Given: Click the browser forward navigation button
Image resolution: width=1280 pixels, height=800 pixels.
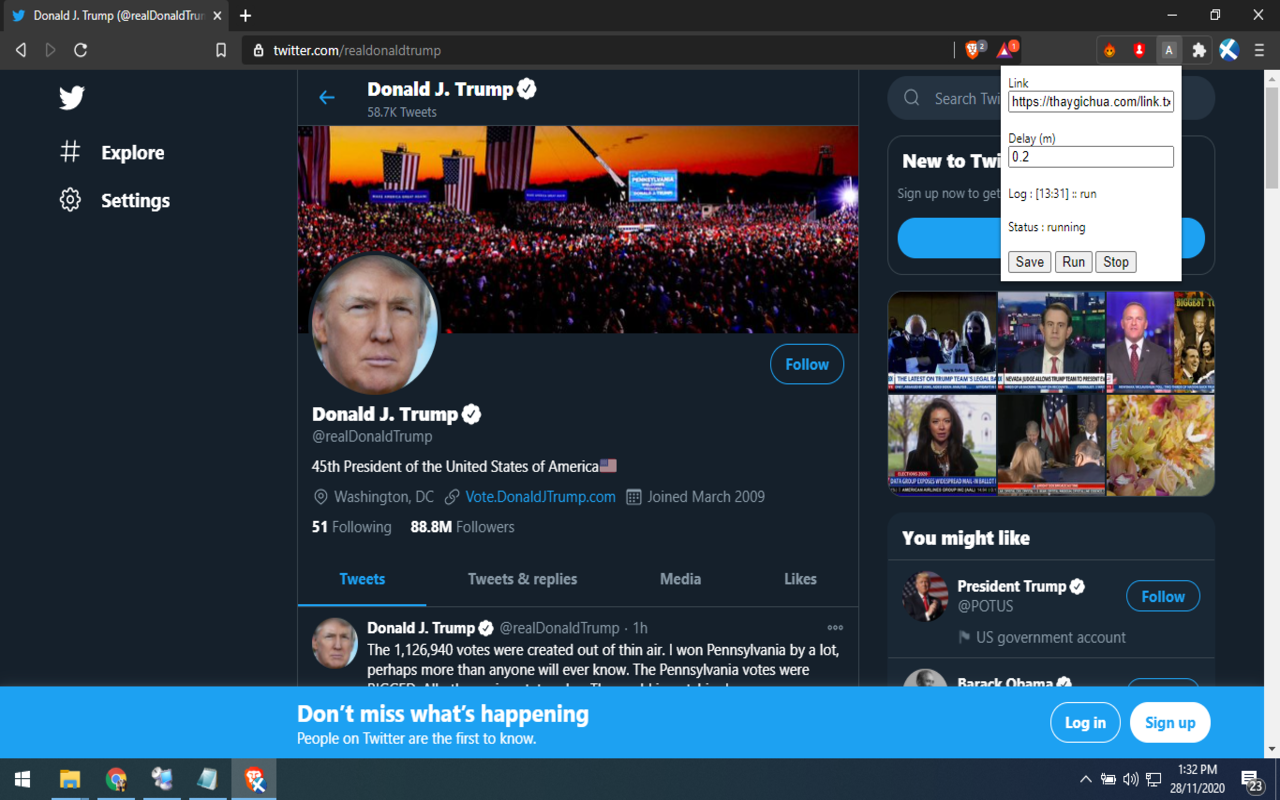Looking at the screenshot, I should point(50,50).
